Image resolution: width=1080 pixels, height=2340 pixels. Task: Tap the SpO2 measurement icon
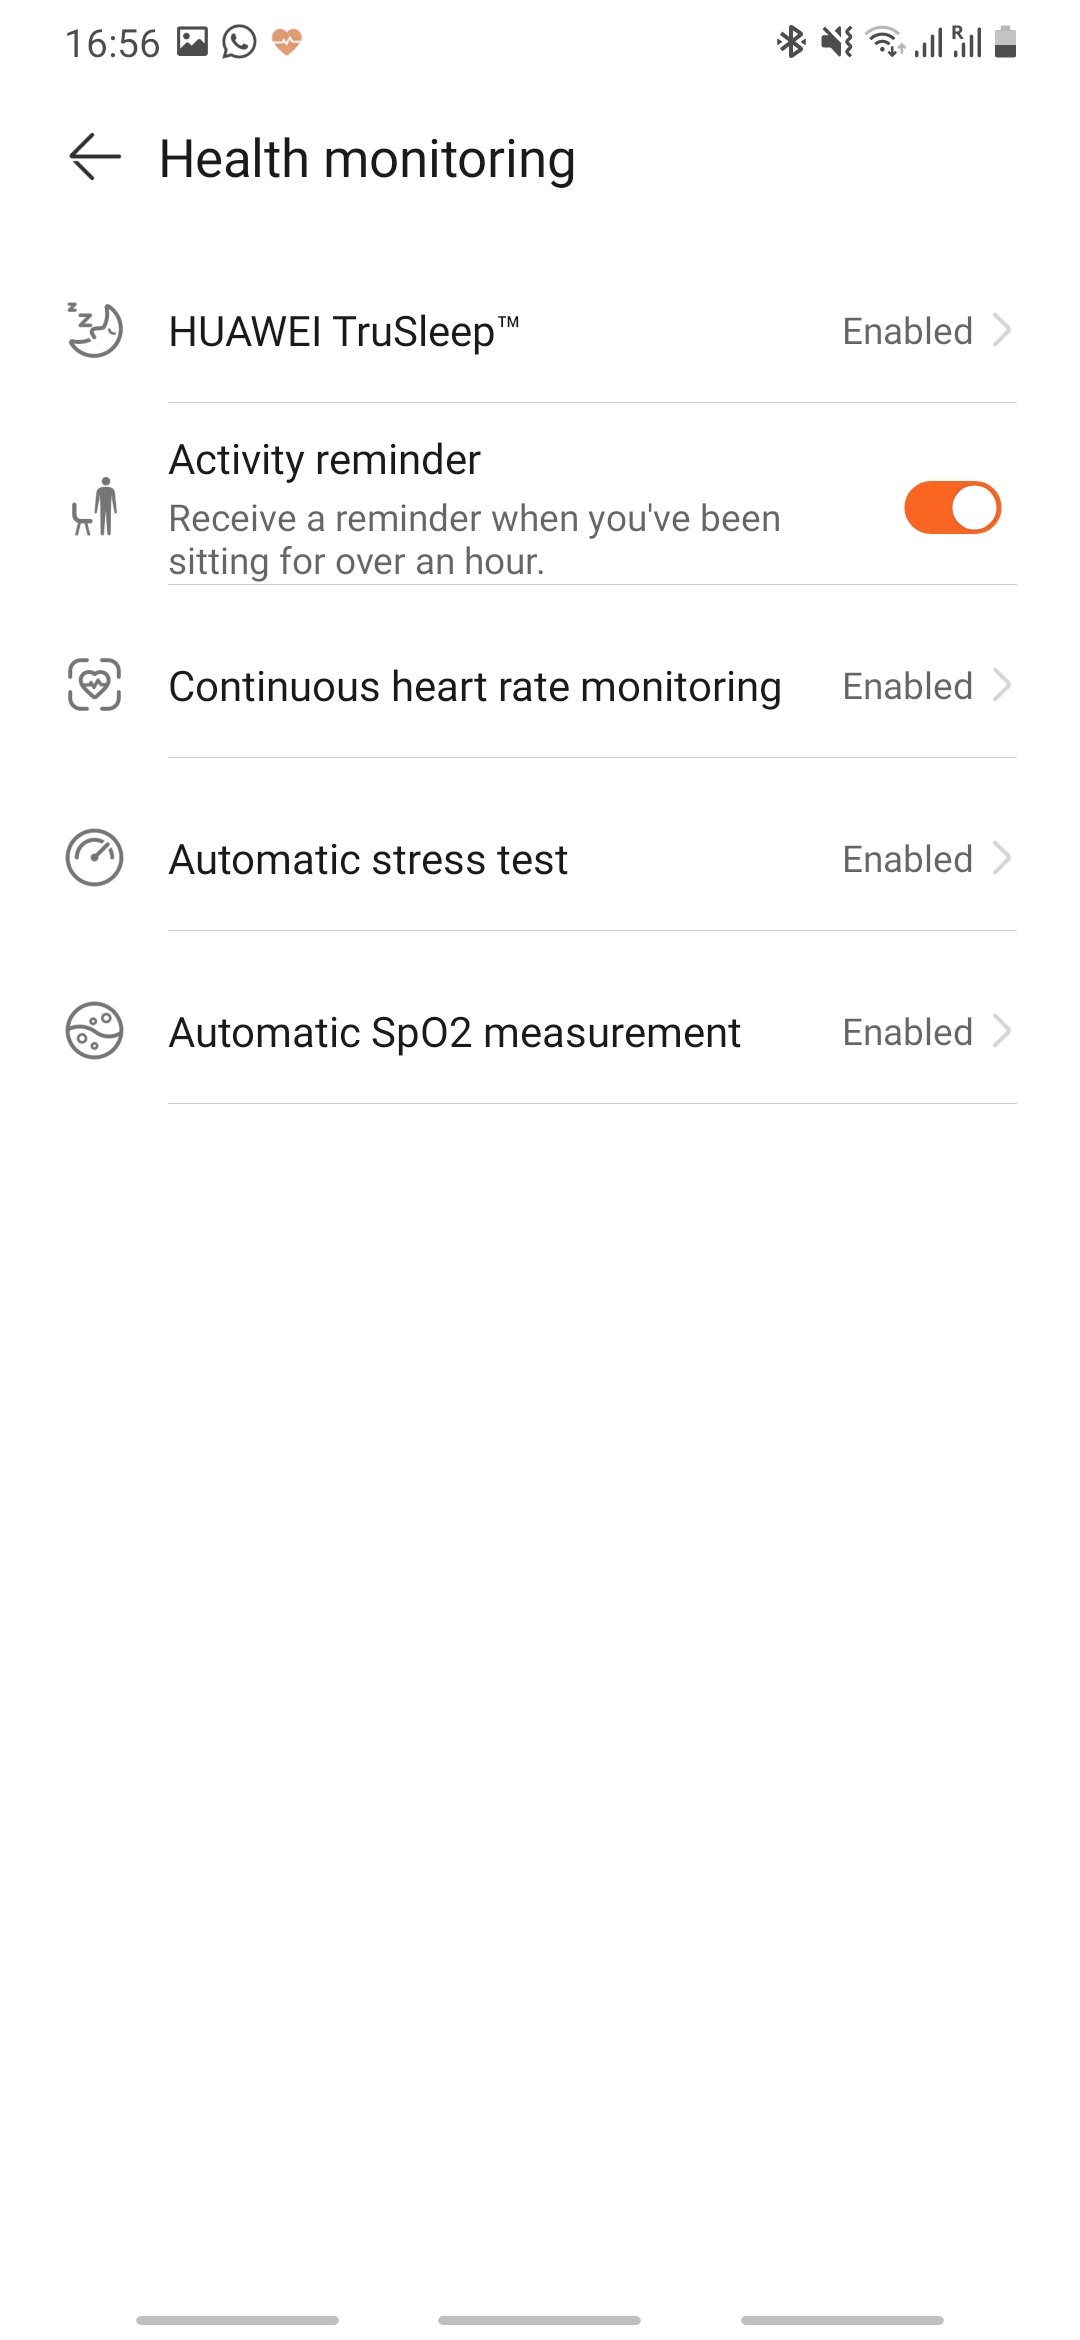coord(95,1031)
